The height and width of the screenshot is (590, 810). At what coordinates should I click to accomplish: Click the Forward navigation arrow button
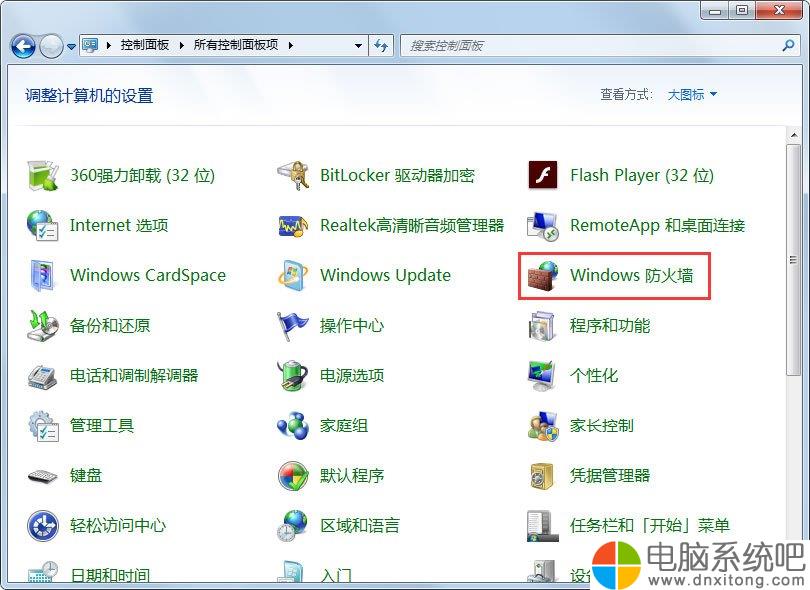pyautogui.click(x=51, y=46)
